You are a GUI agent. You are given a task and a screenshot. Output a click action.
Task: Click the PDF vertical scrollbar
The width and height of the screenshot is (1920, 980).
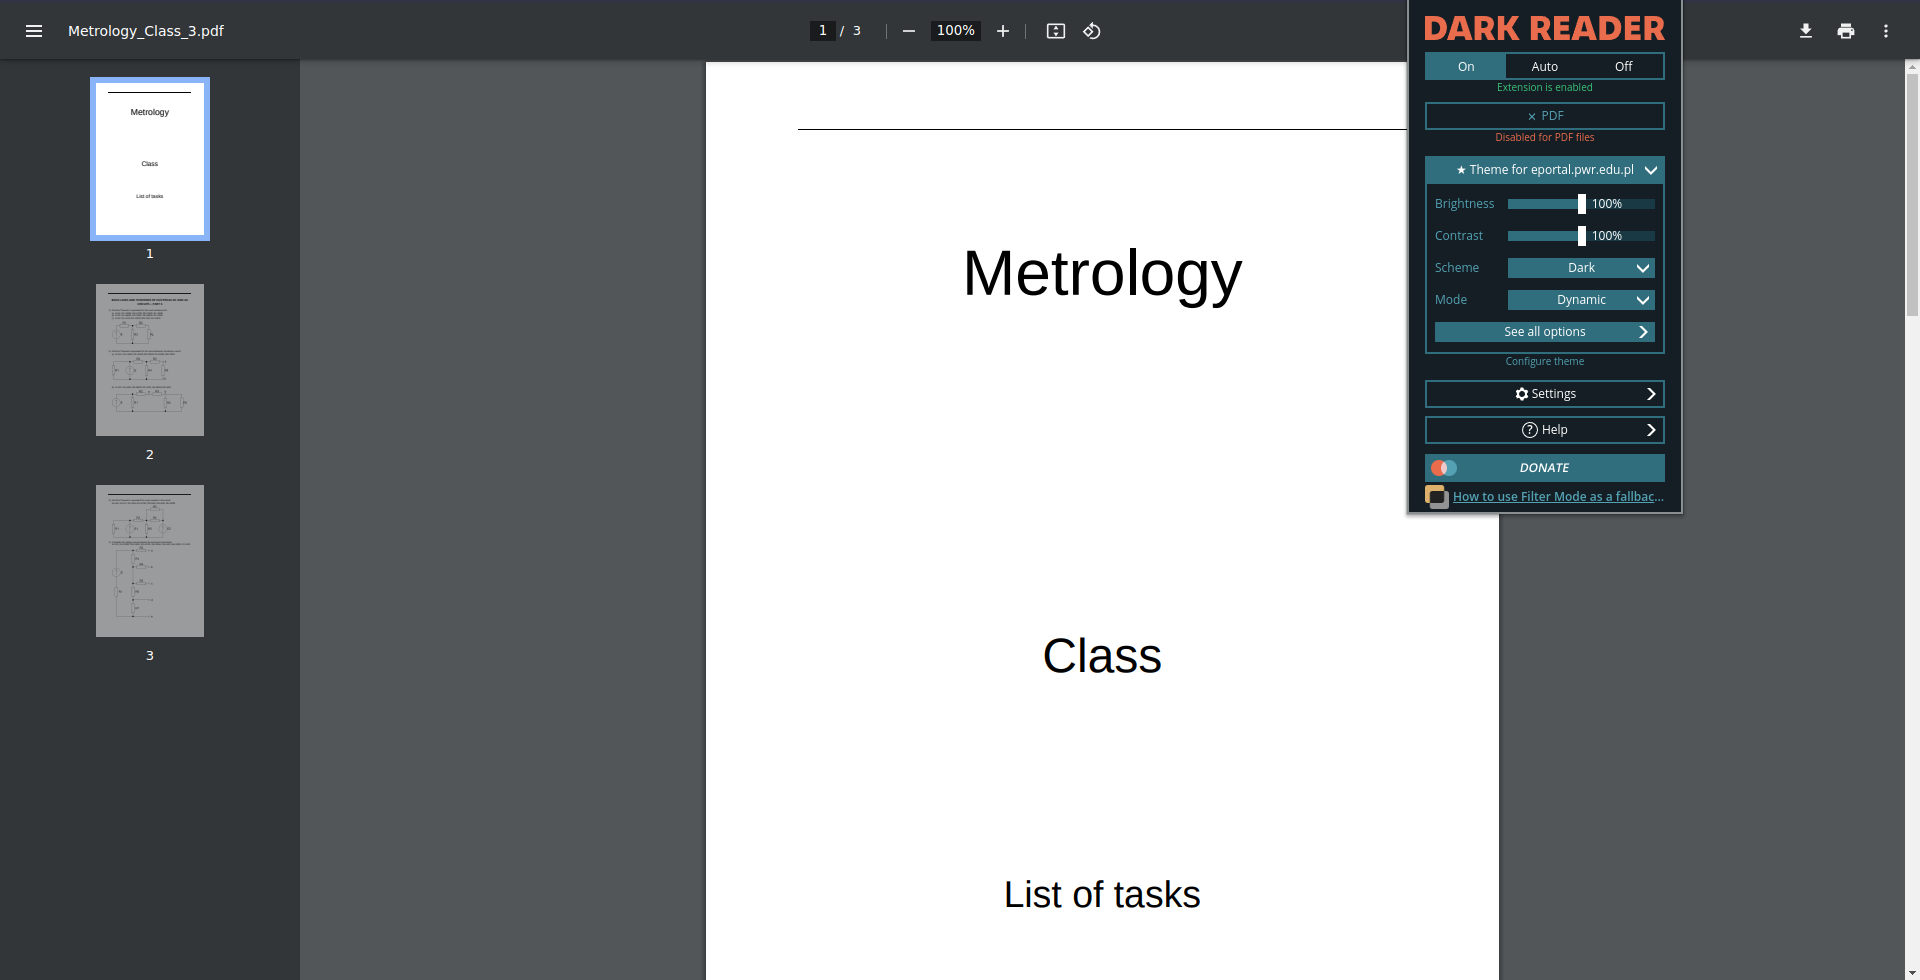click(1912, 195)
